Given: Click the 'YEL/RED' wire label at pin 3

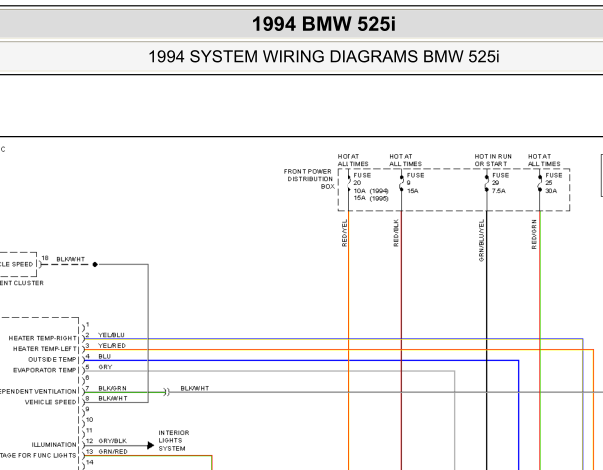Looking at the screenshot, I should click(112, 345).
